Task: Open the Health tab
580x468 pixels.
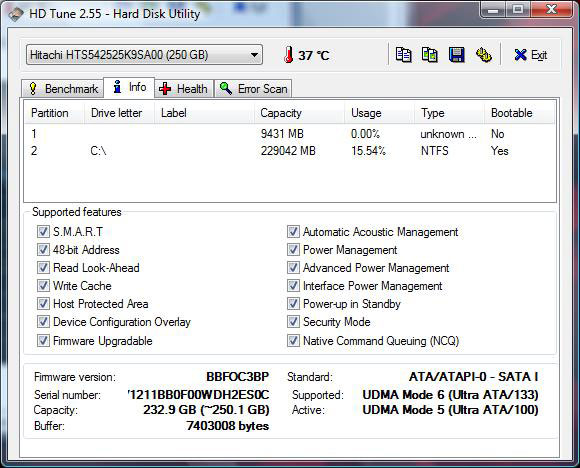Action: 184,89
